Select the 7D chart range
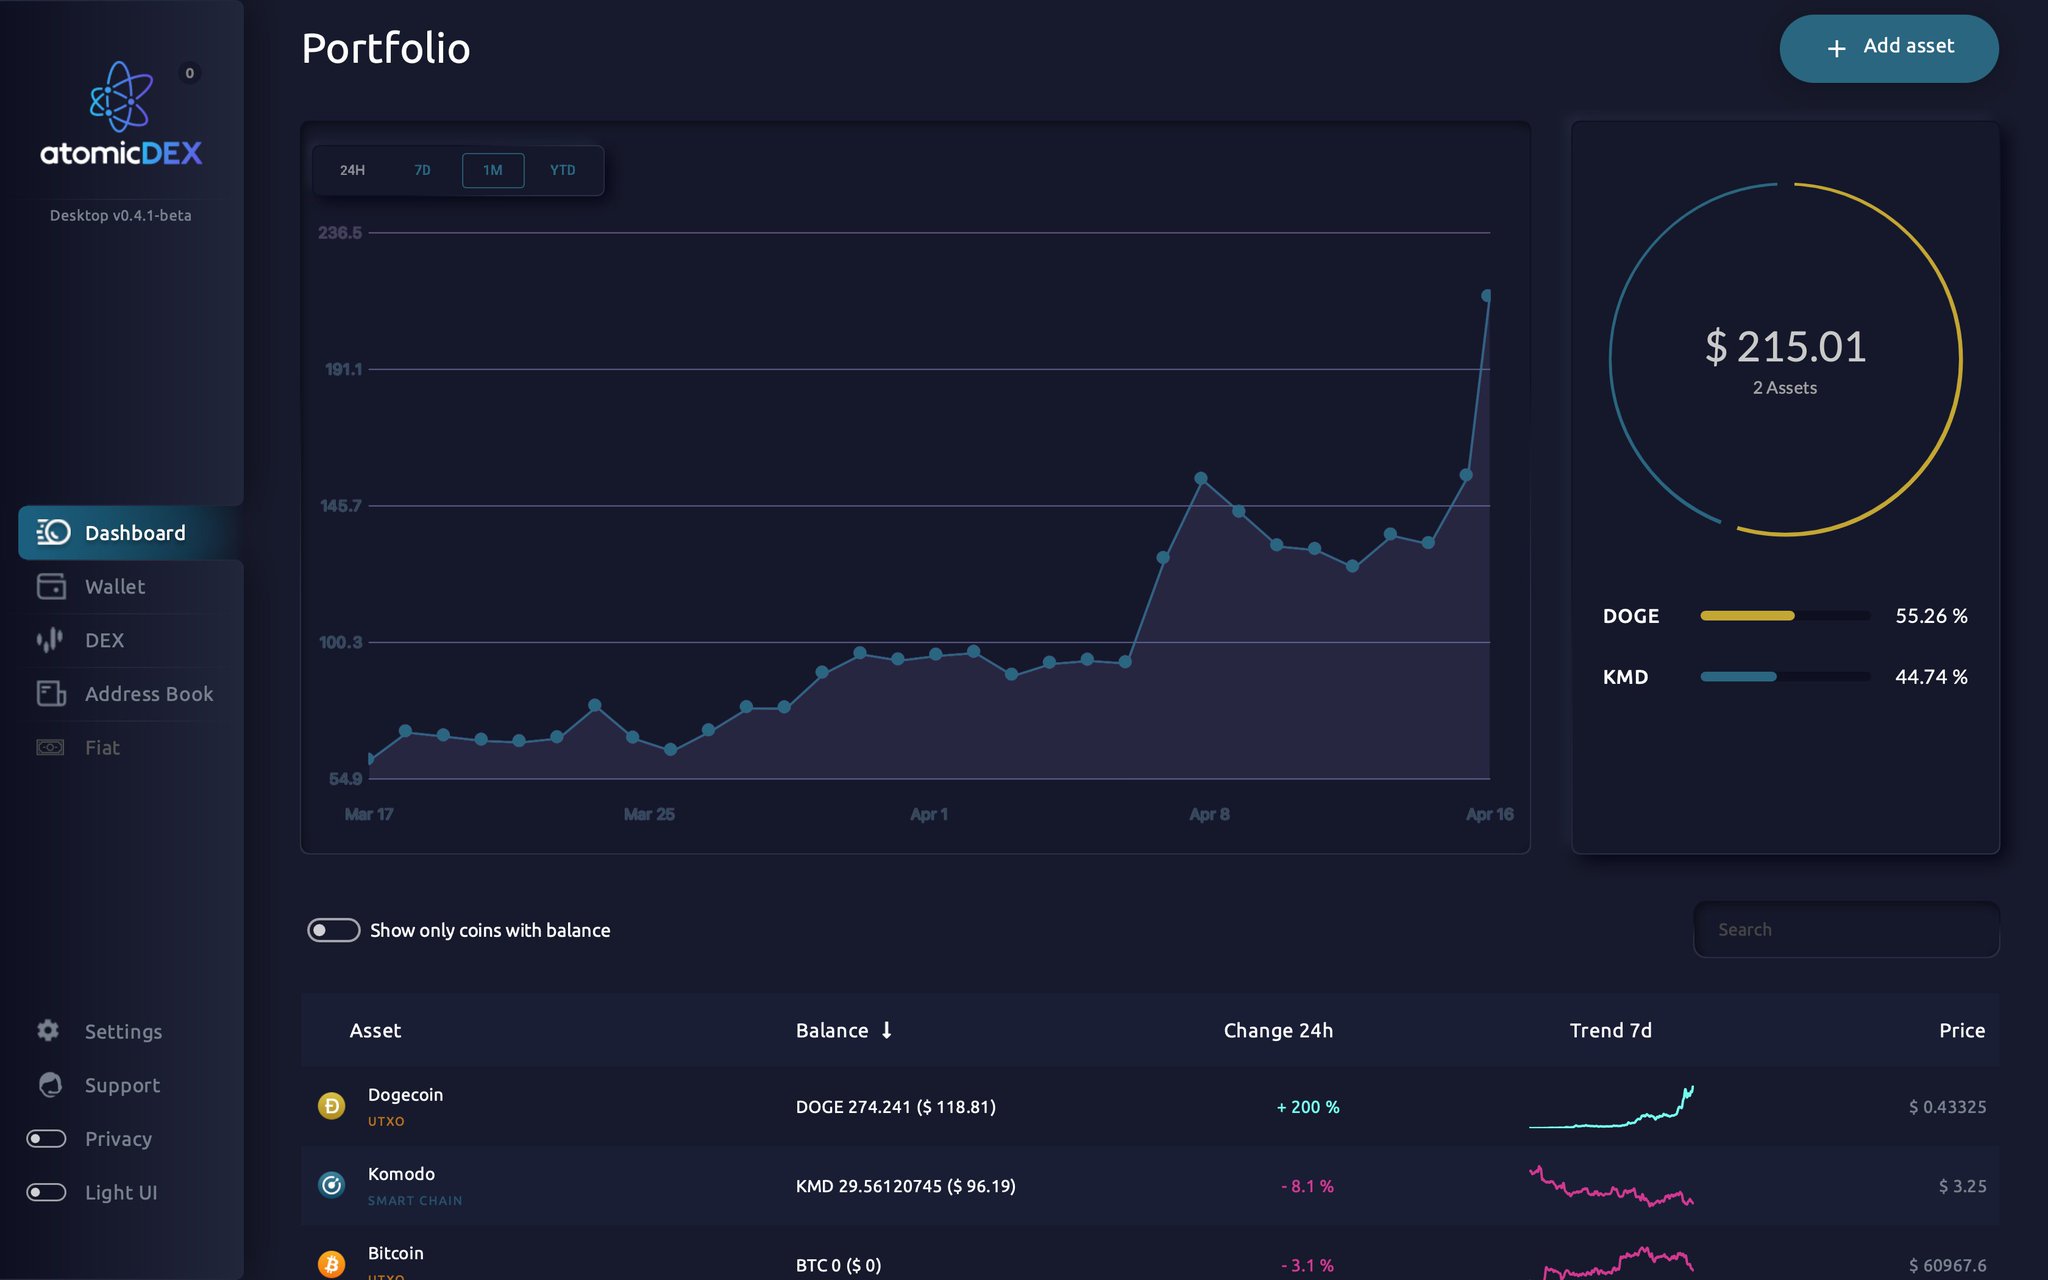This screenshot has height=1280, width=2048. (x=422, y=170)
